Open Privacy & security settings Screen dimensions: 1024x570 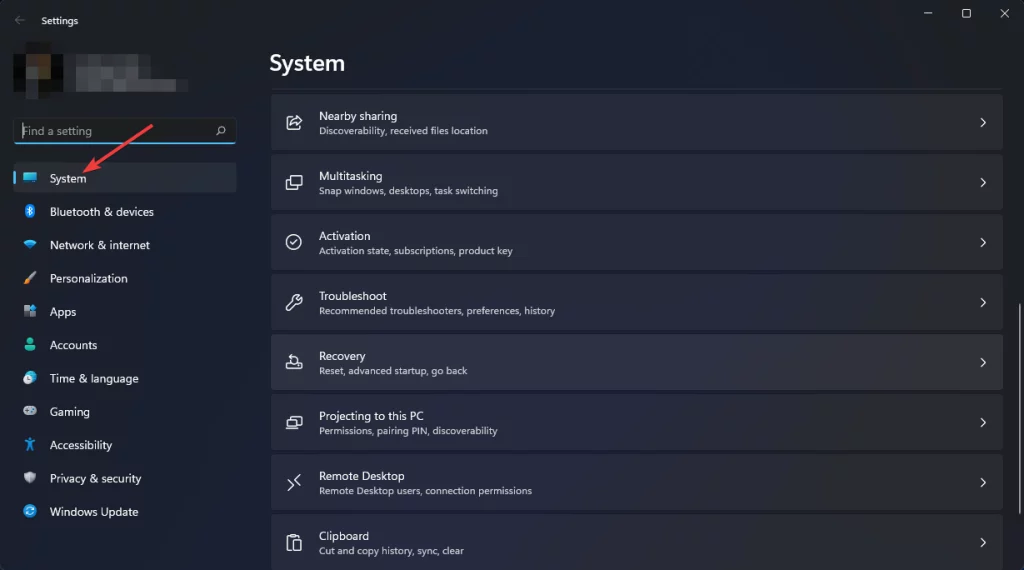pyautogui.click(x=125, y=477)
